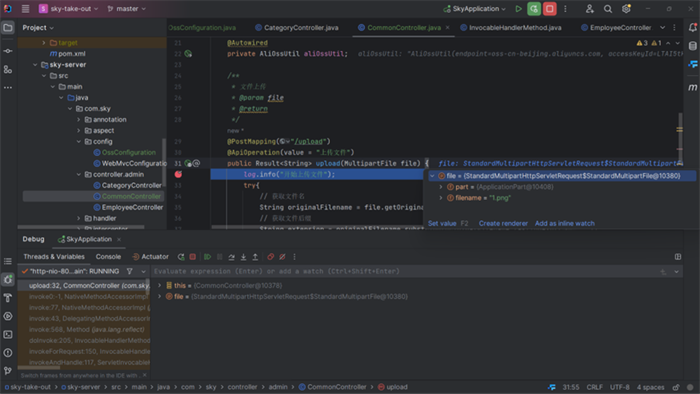
Task: Resume program execution
Action: click(x=208, y=257)
